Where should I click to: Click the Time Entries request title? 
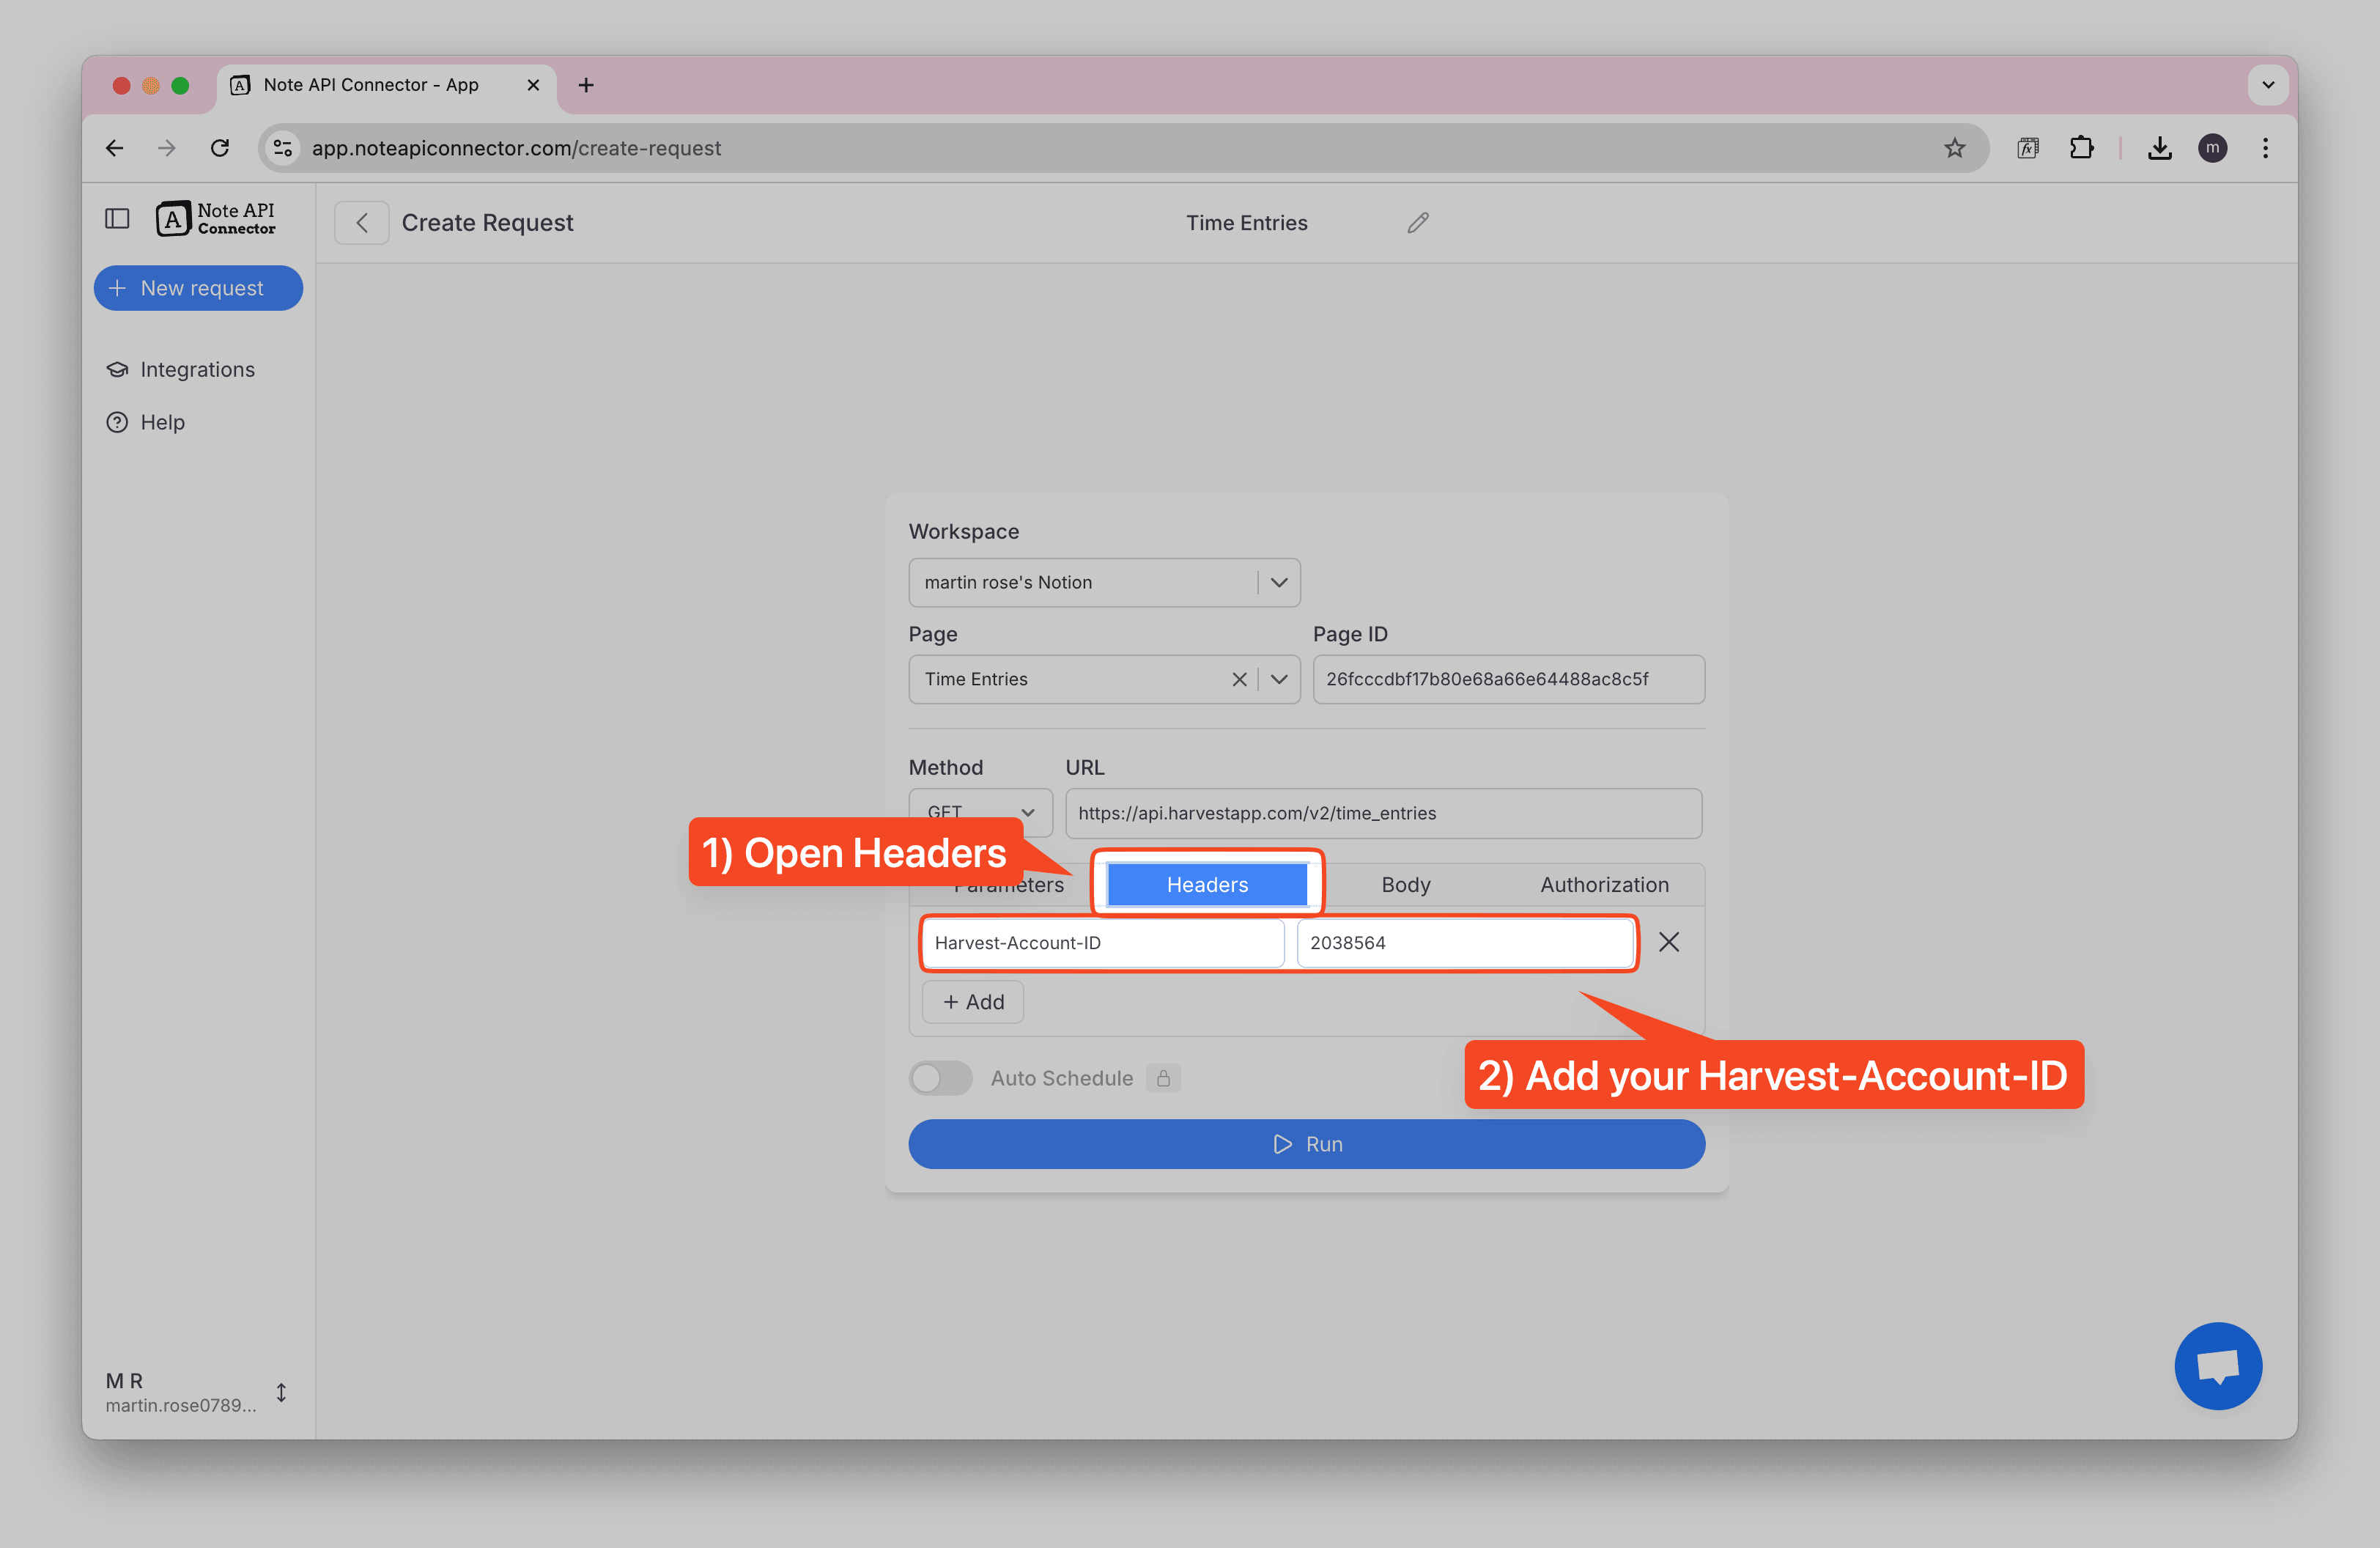[1246, 223]
